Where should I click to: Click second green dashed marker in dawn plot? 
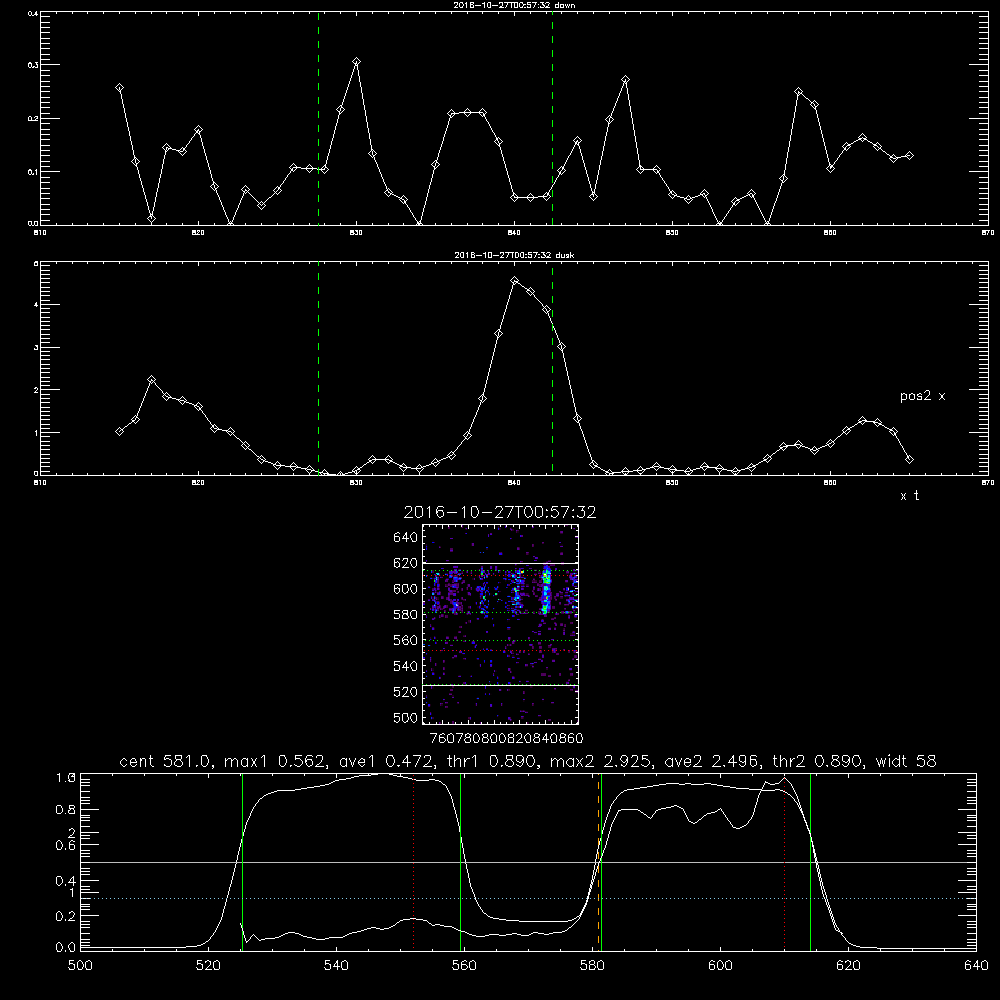point(552,118)
